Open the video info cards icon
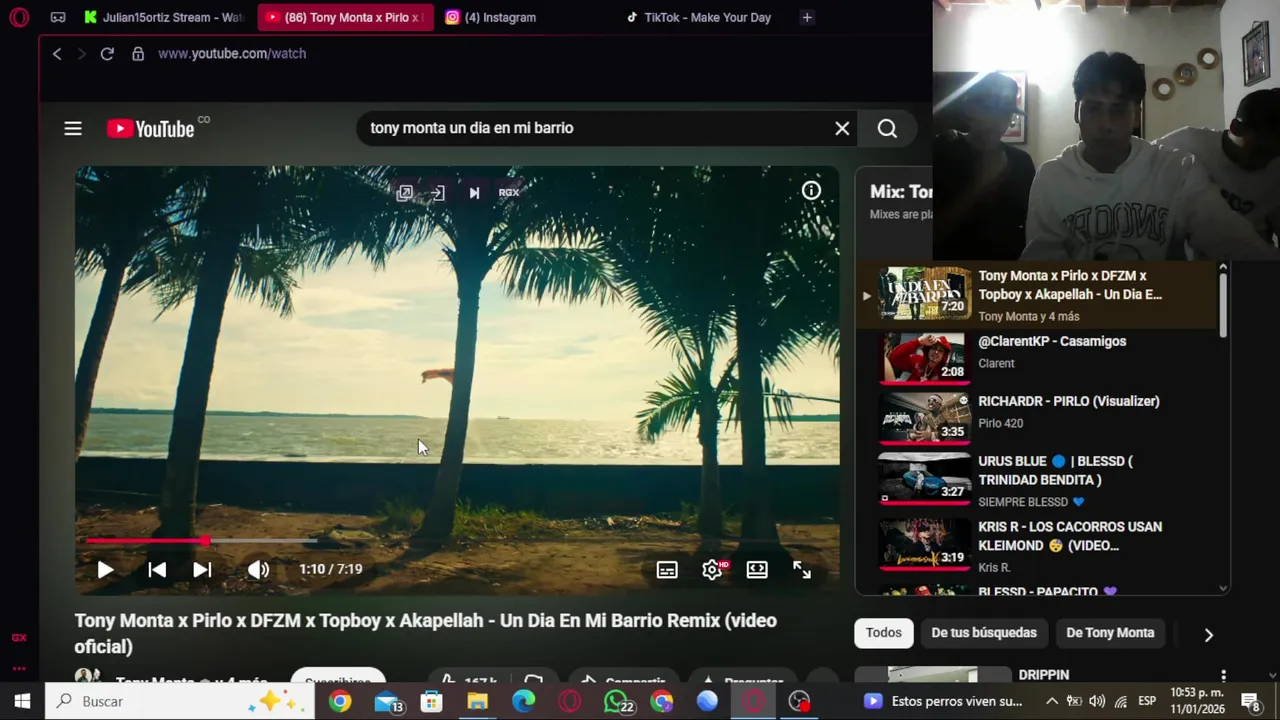Image resolution: width=1280 pixels, height=720 pixels. point(811,191)
